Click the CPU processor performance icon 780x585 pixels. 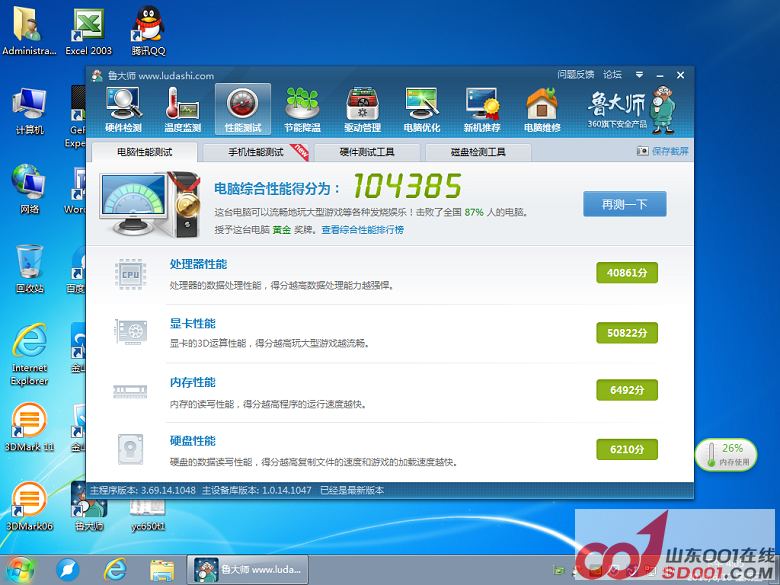click(x=130, y=274)
